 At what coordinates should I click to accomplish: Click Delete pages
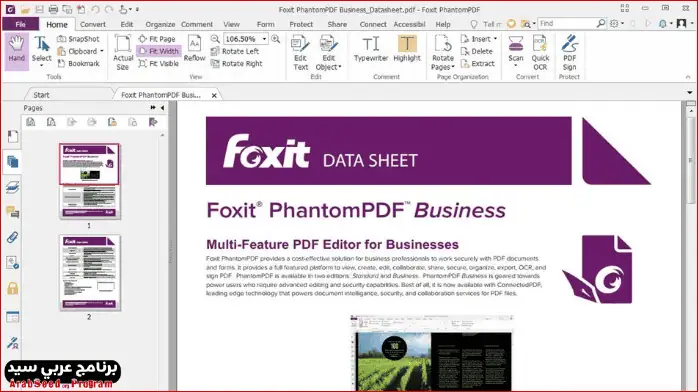[x=476, y=51]
